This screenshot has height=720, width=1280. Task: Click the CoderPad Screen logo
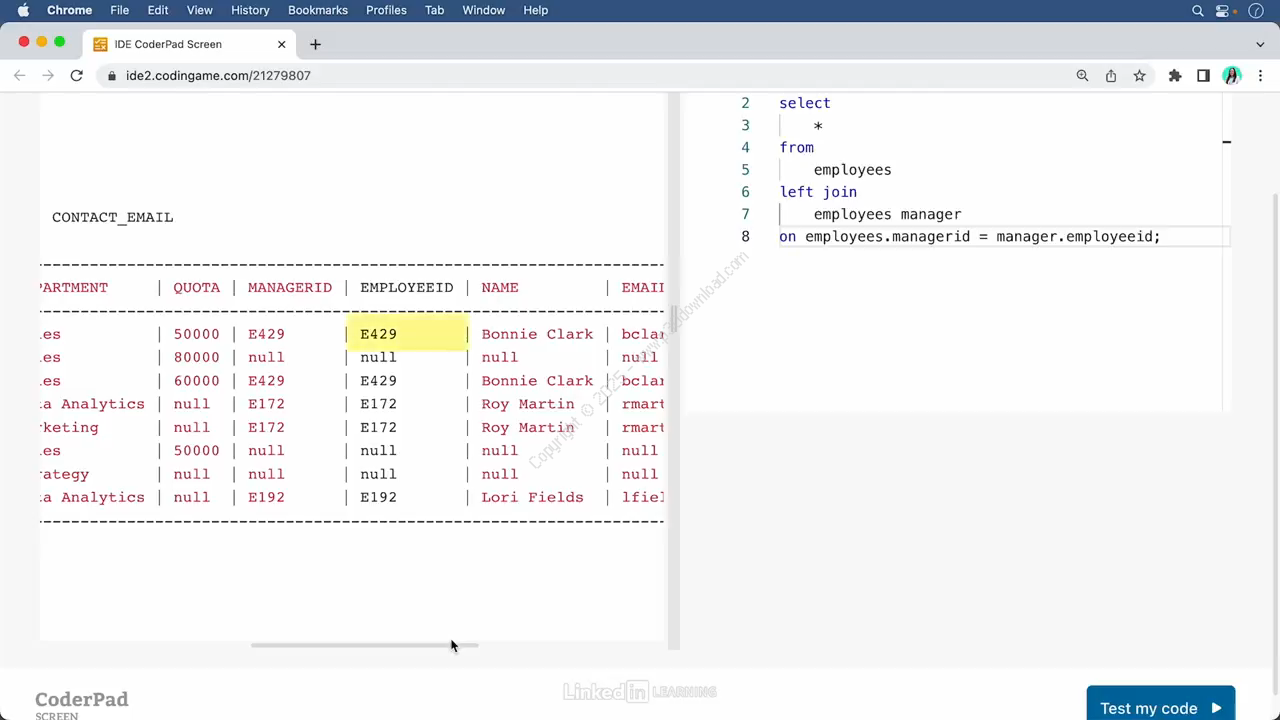coord(82,704)
